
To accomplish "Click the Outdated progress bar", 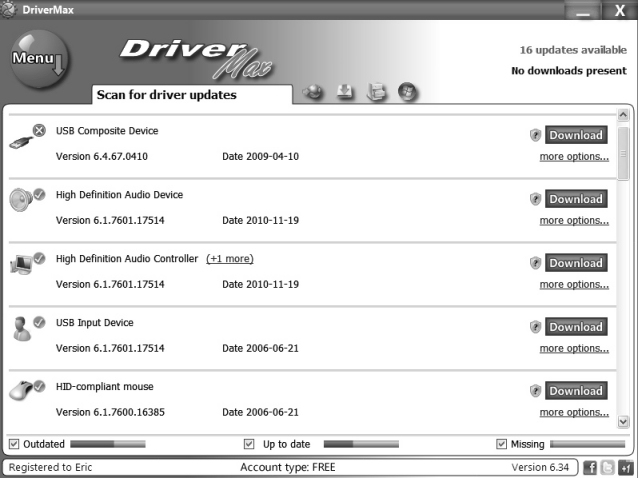I will pyautogui.click(x=108, y=444).
